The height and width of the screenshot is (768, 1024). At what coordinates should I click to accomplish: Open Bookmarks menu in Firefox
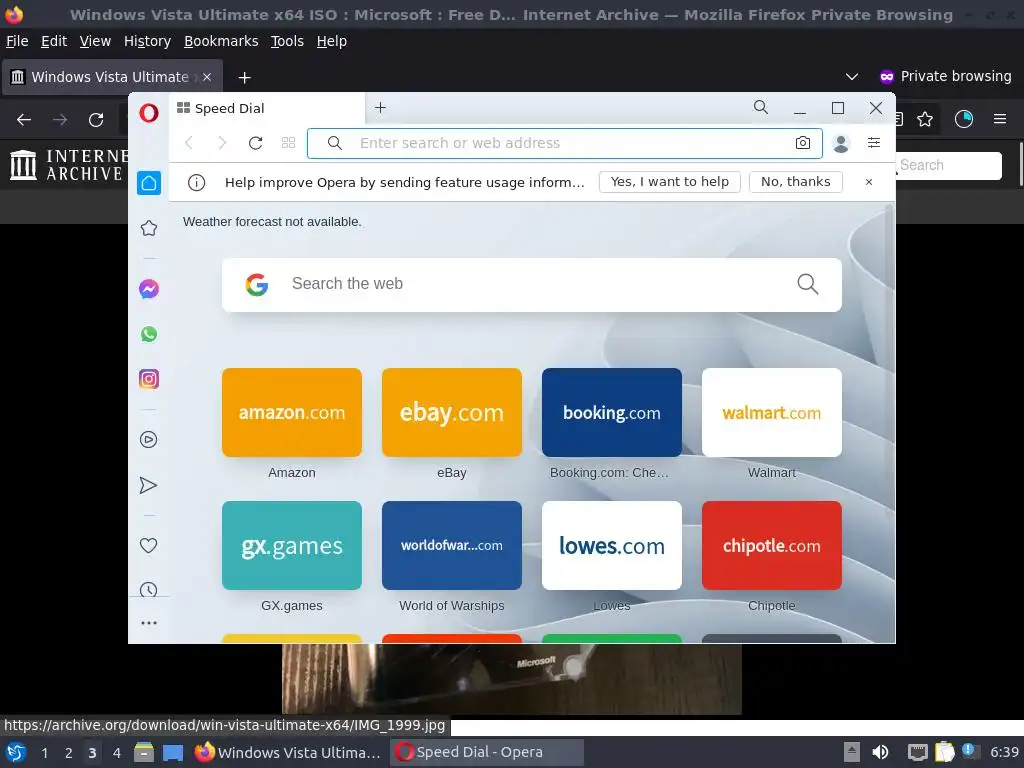(x=221, y=41)
